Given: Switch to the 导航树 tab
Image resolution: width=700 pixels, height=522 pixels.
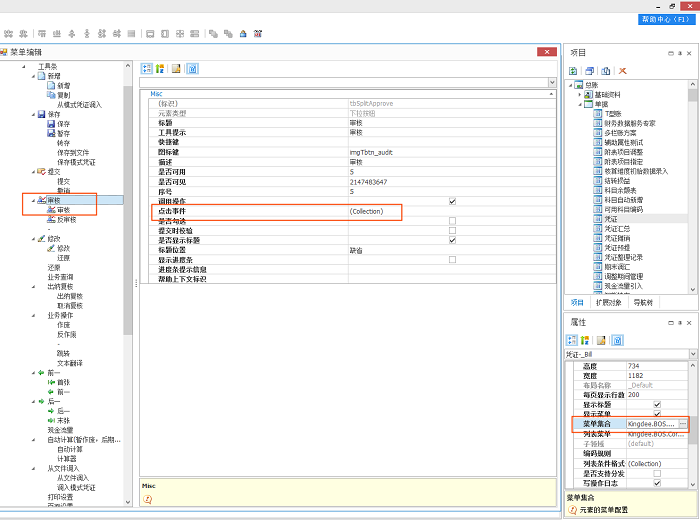Looking at the screenshot, I should [x=645, y=301].
